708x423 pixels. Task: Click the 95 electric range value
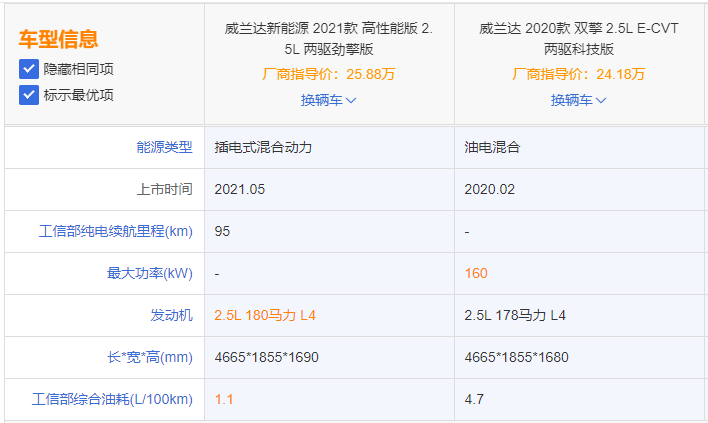(x=222, y=231)
